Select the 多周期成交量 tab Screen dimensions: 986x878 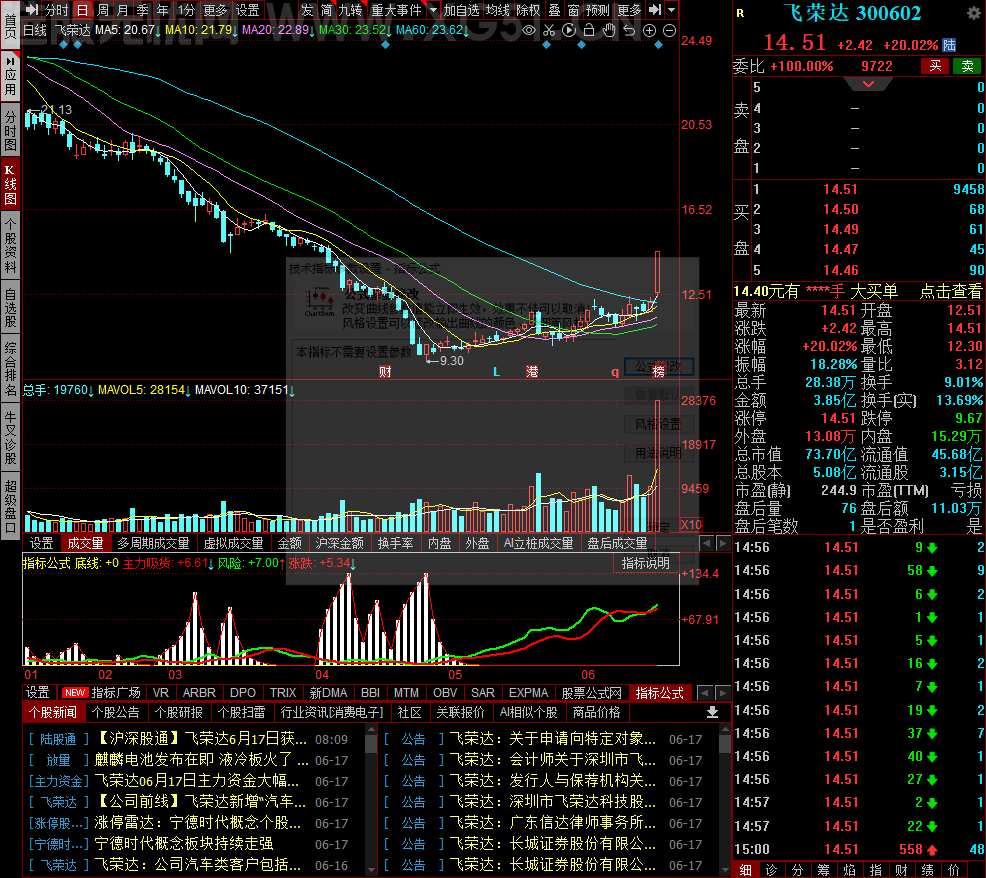tap(153, 543)
